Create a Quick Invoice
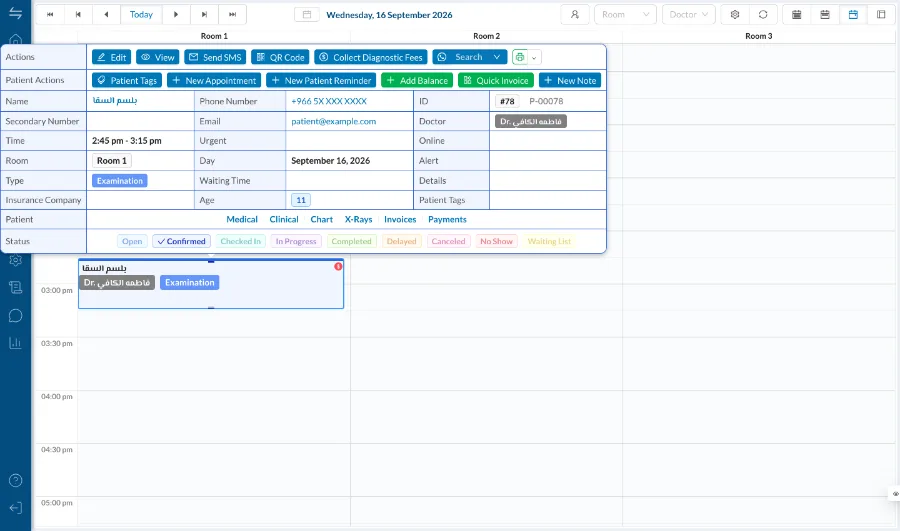This screenshot has height=531, width=900. click(x=496, y=80)
